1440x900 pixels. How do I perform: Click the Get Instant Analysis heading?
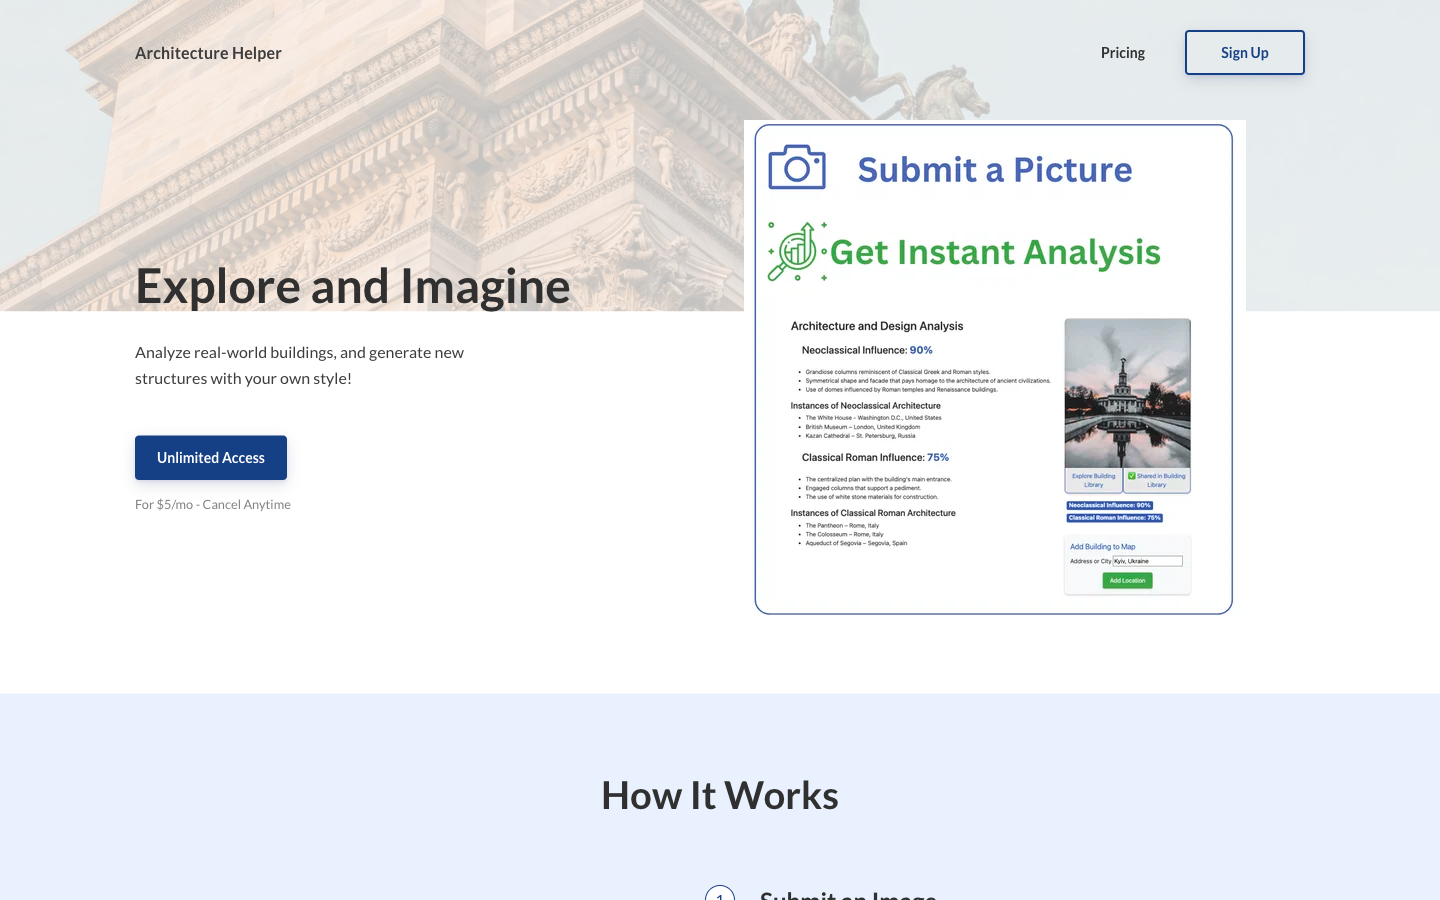[x=995, y=252]
